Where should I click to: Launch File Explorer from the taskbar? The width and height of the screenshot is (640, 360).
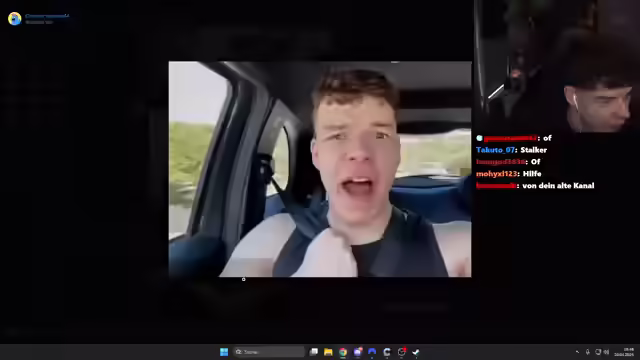[328, 352]
